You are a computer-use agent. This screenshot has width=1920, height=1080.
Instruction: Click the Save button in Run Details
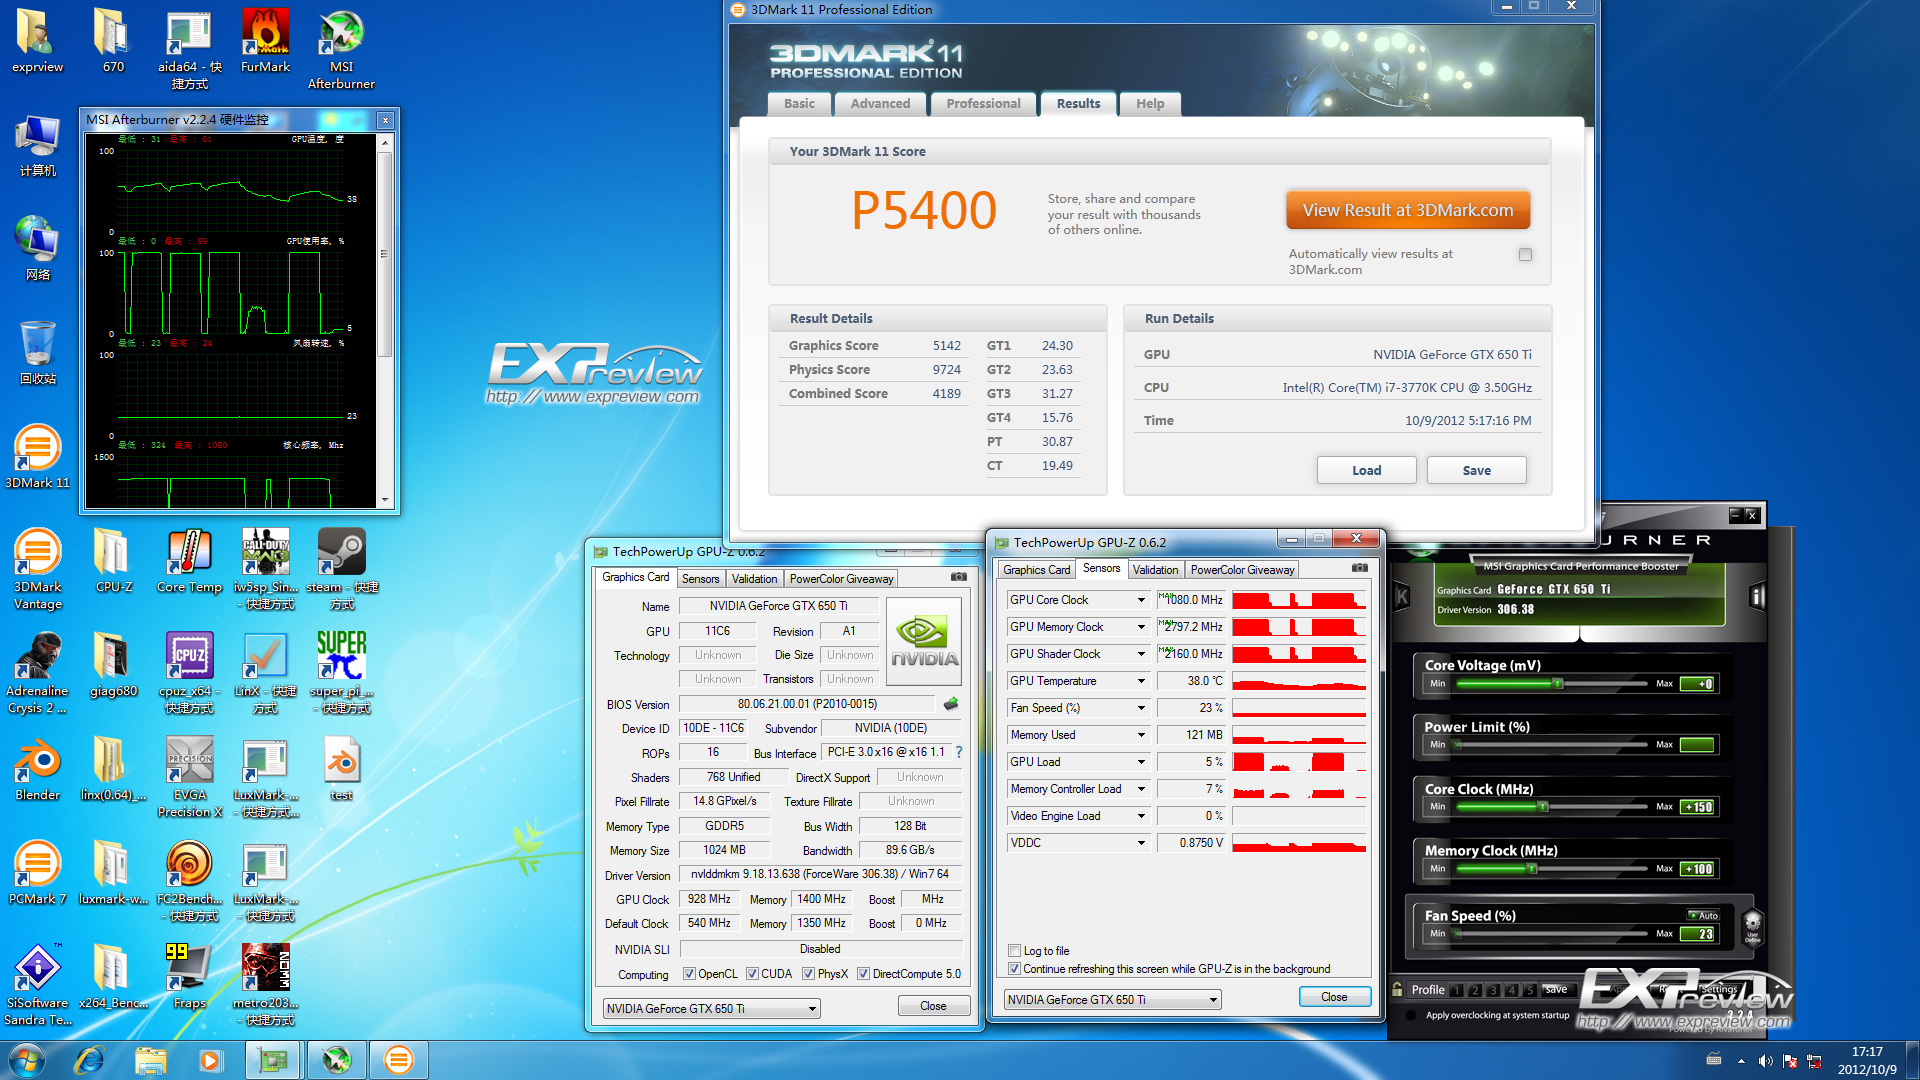pos(1476,470)
